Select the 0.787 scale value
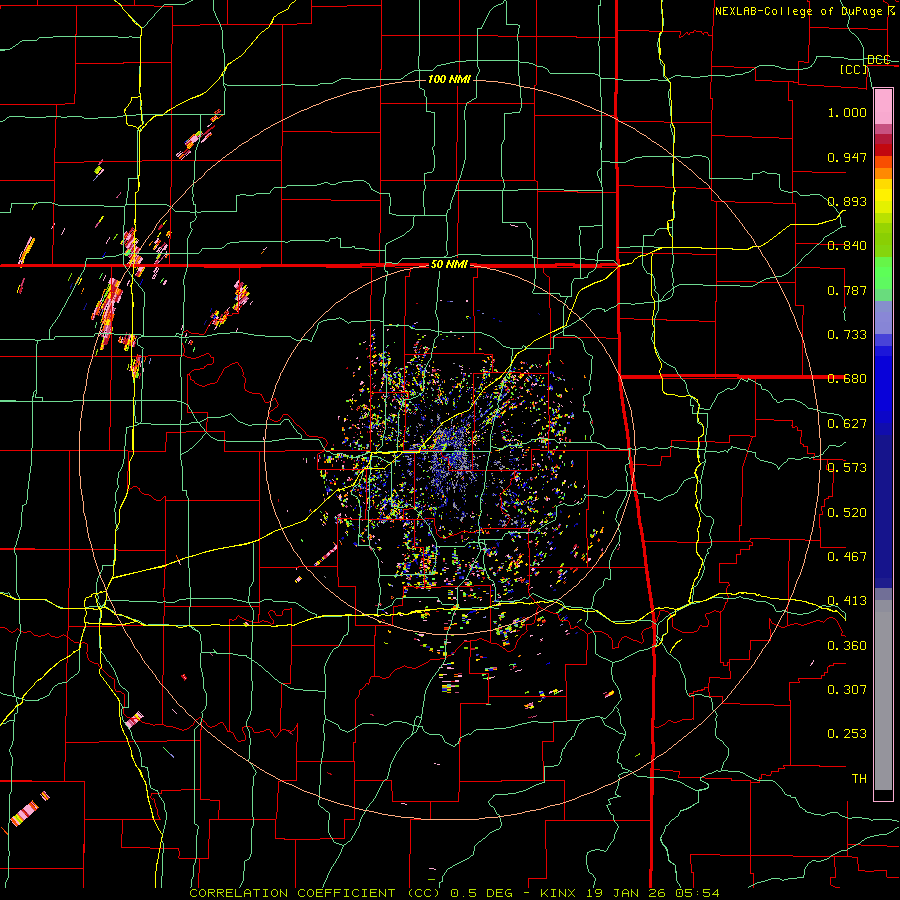The image size is (900, 900). pyautogui.click(x=847, y=290)
